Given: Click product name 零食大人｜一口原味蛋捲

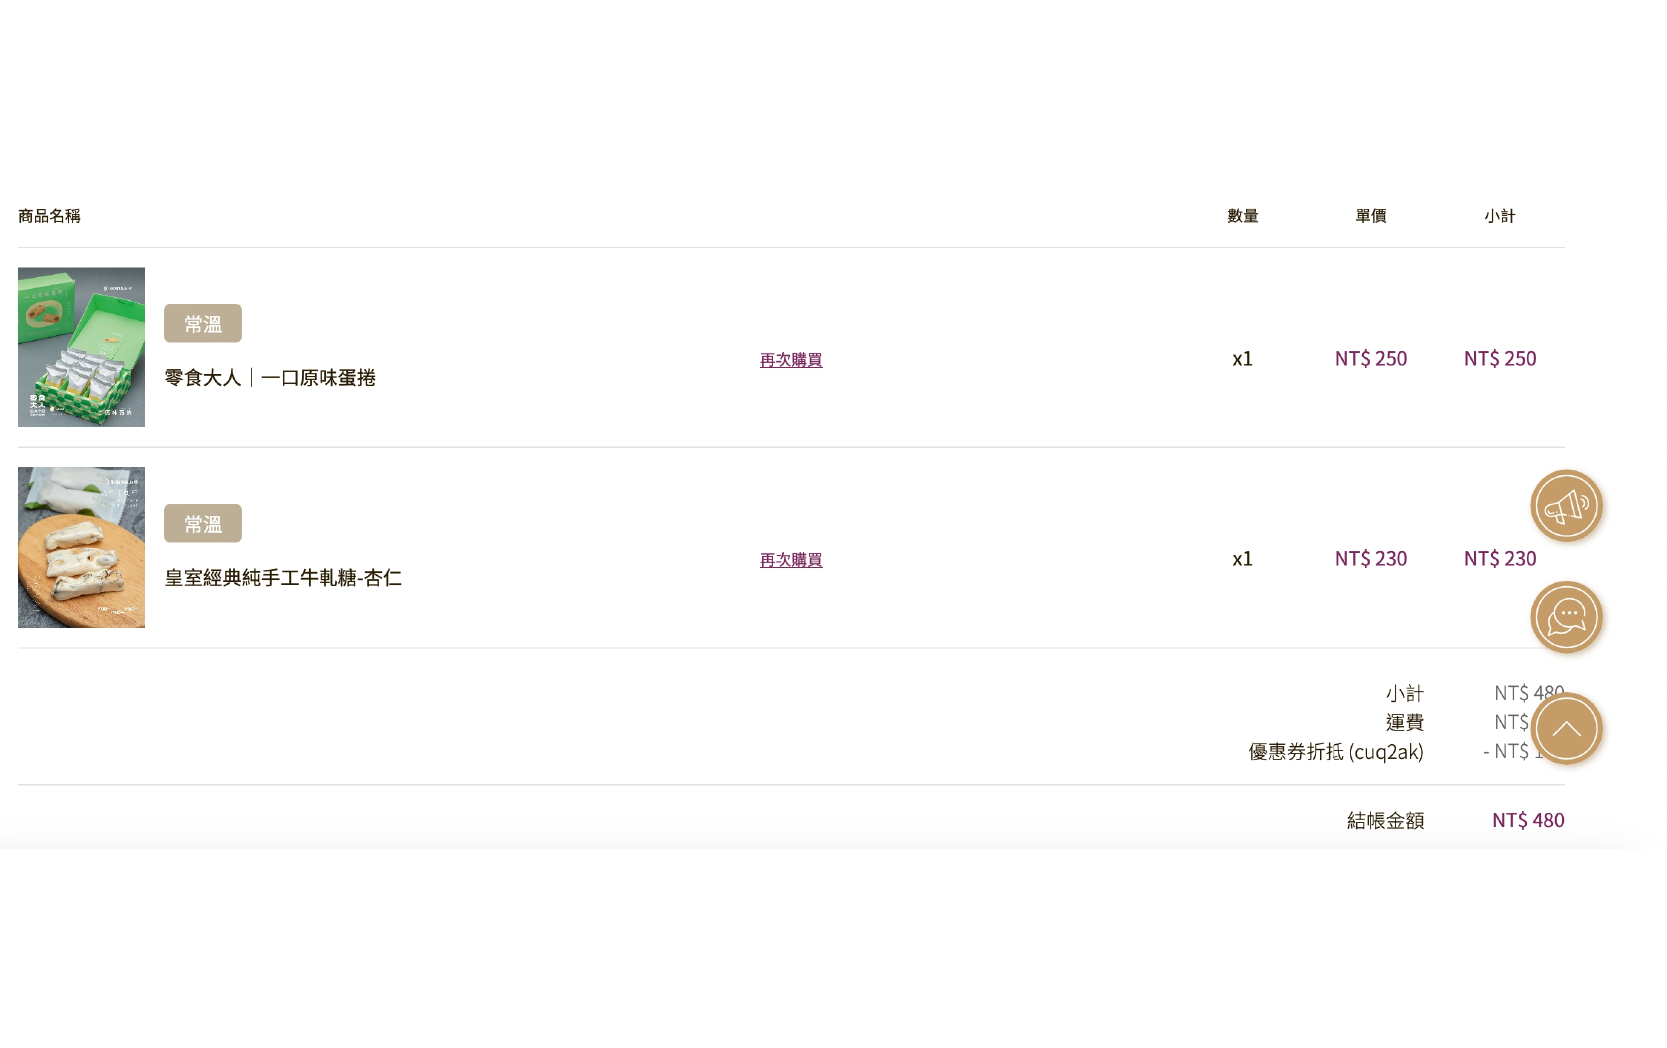Looking at the screenshot, I should coord(270,378).
